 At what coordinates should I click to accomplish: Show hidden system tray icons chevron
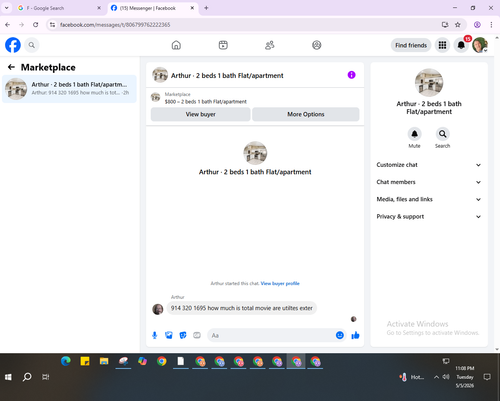click(436, 377)
